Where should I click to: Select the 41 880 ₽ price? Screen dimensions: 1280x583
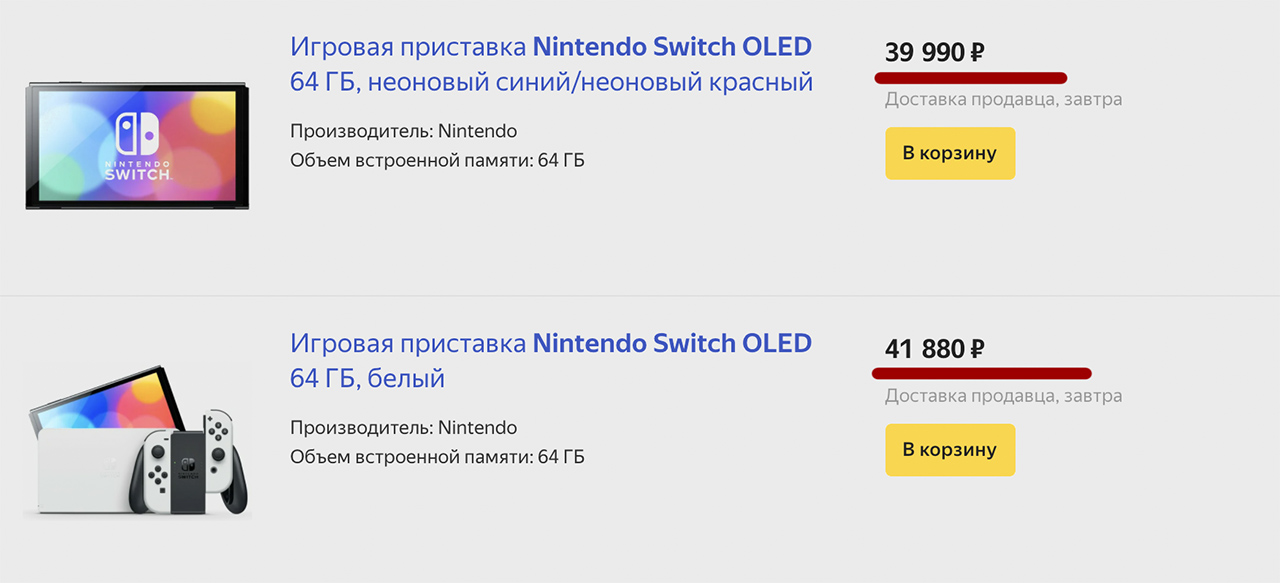pos(934,349)
